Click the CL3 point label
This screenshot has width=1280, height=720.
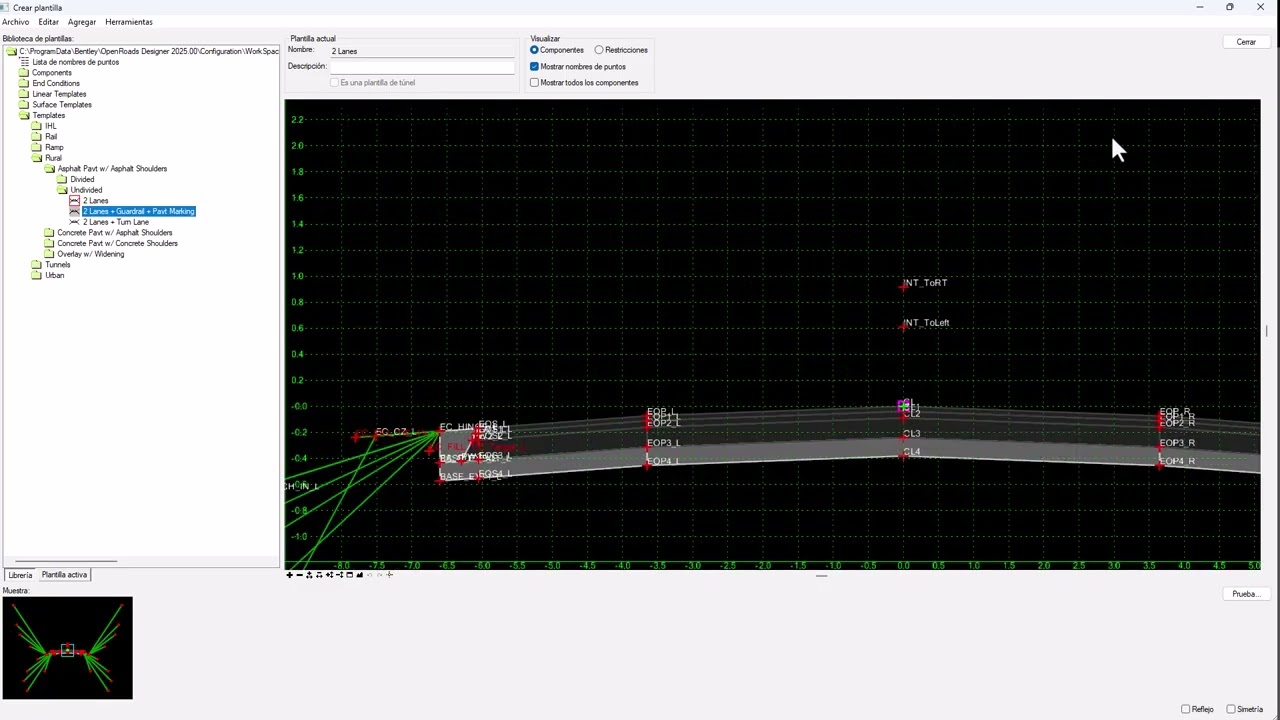[912, 434]
